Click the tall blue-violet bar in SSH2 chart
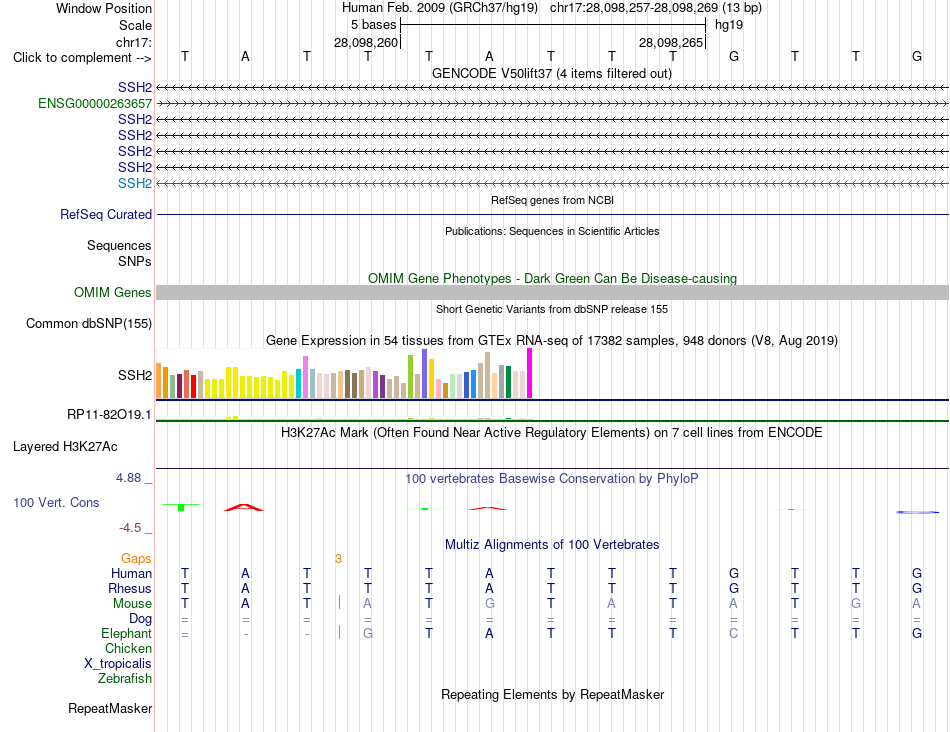Image resolution: width=950 pixels, height=732 pixels. [425, 373]
